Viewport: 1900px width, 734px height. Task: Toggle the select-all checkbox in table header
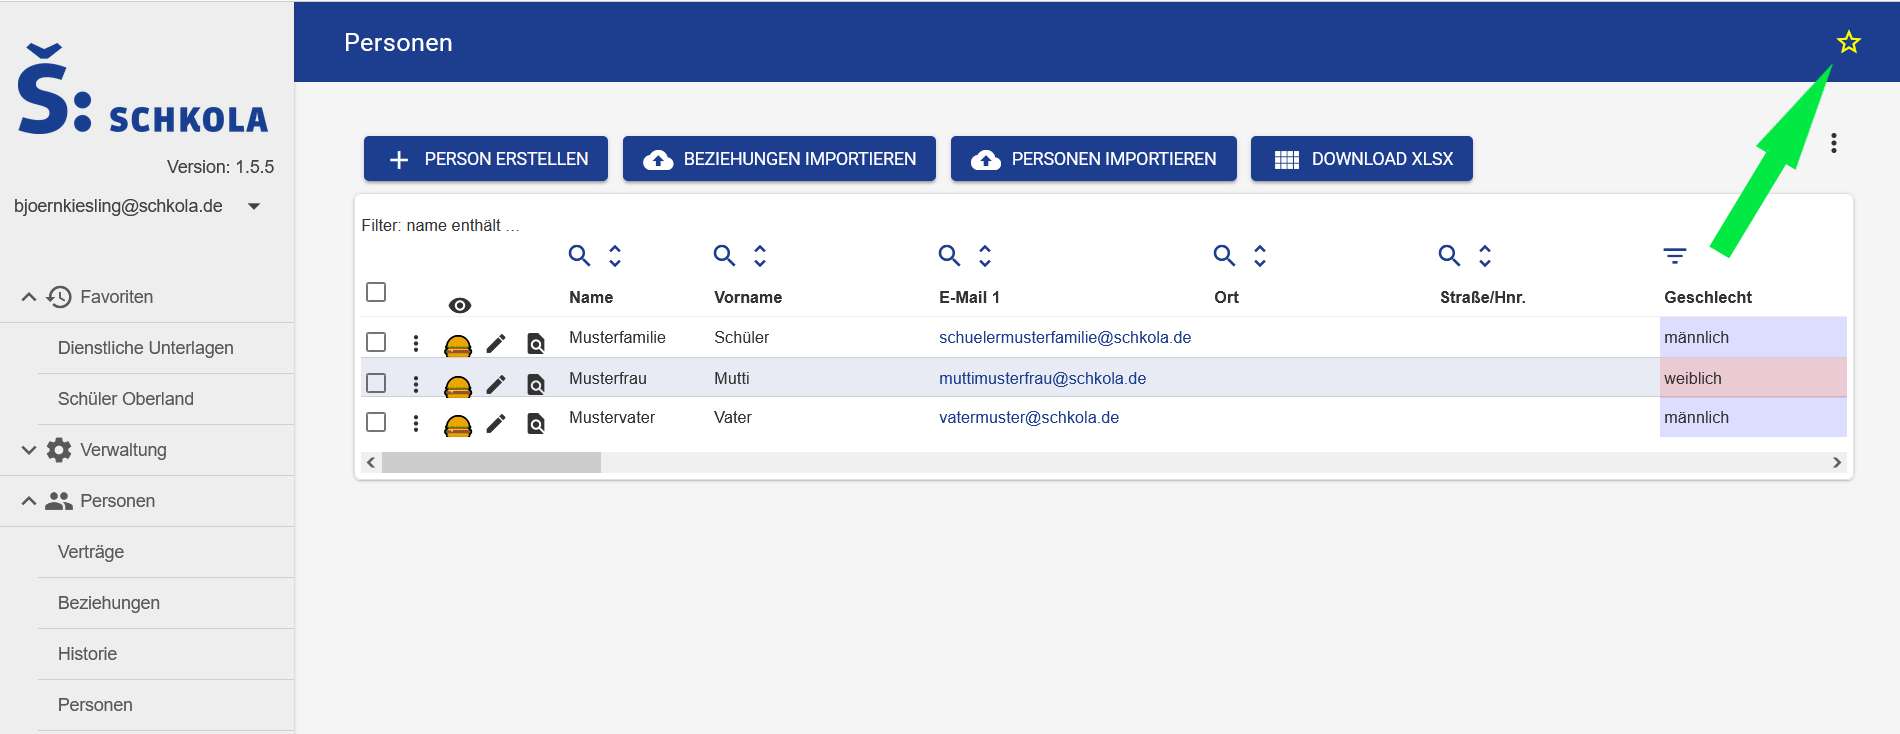(x=376, y=292)
